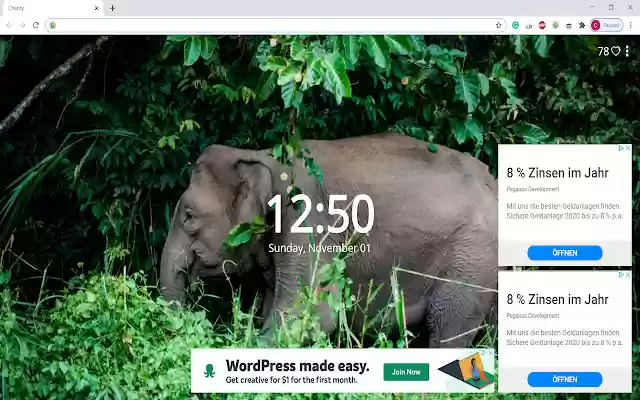Select the Charity tab
This screenshot has height=400, width=640.
click(x=51, y=8)
